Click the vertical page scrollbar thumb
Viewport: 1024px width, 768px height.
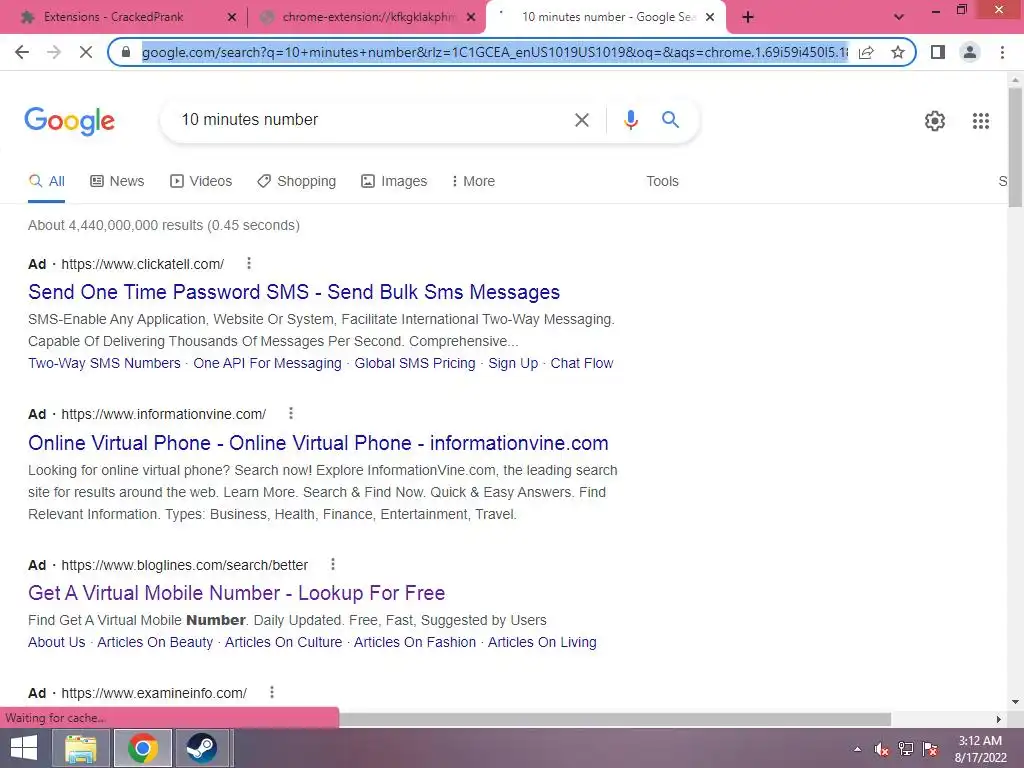(1015, 147)
